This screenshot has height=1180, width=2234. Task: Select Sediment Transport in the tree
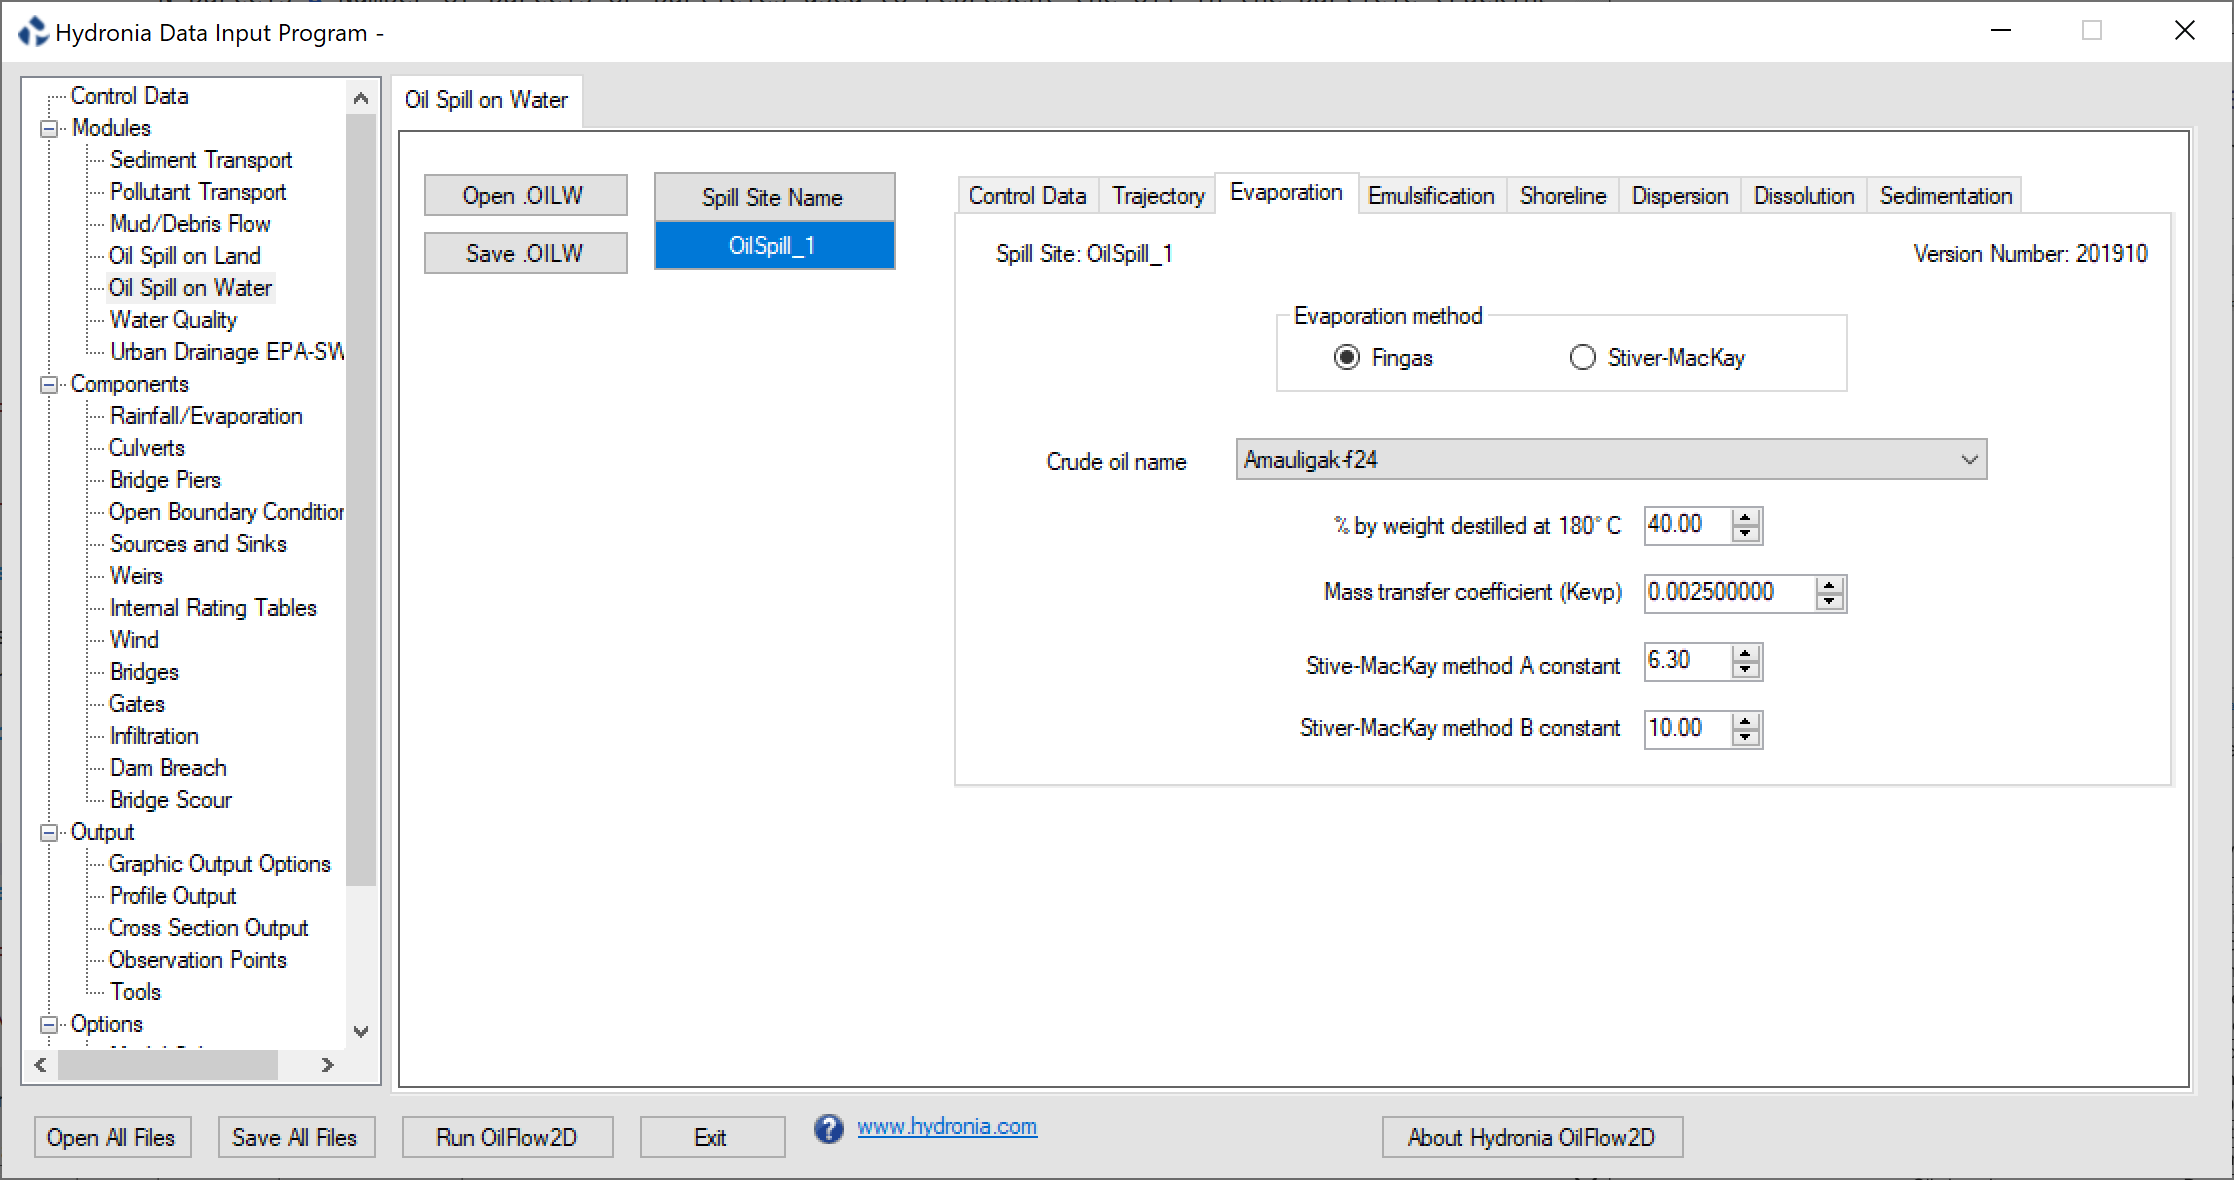coord(201,160)
